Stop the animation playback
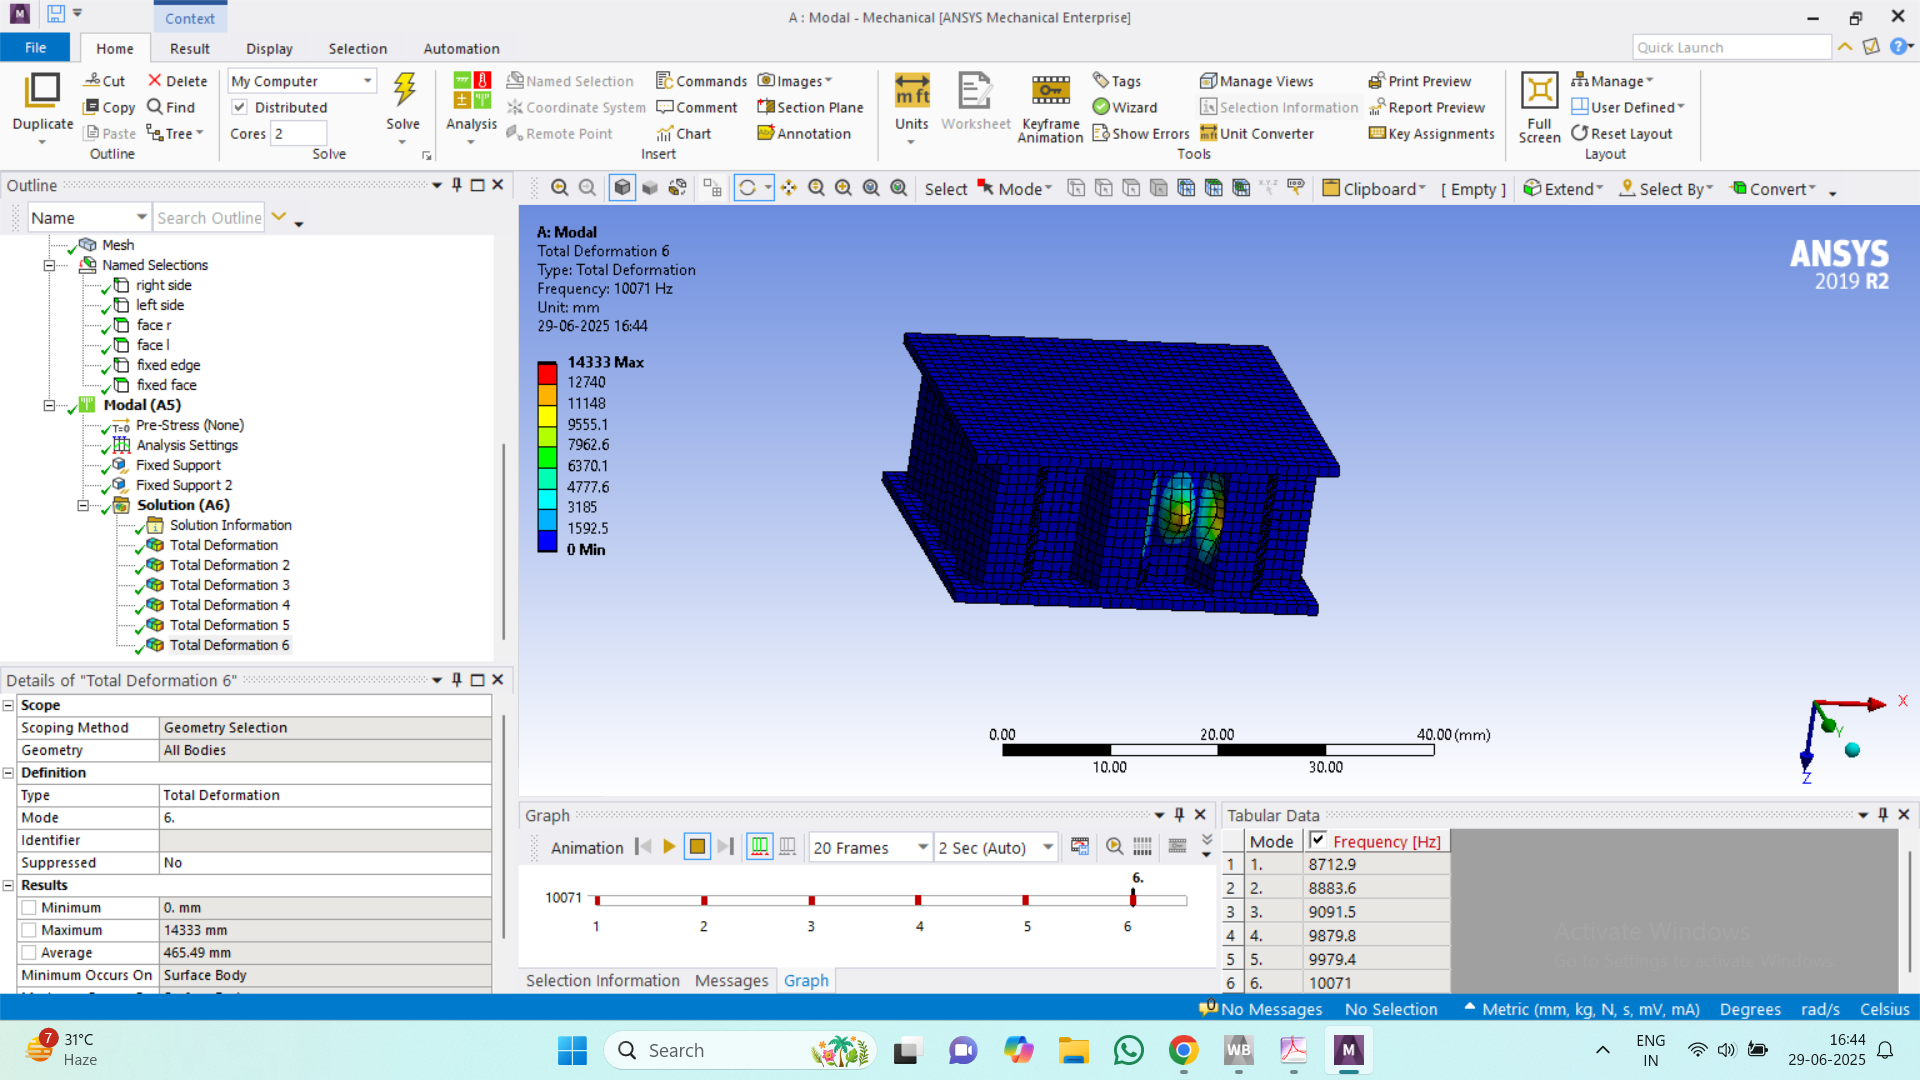Screen dimensions: 1920x1080 697,847
